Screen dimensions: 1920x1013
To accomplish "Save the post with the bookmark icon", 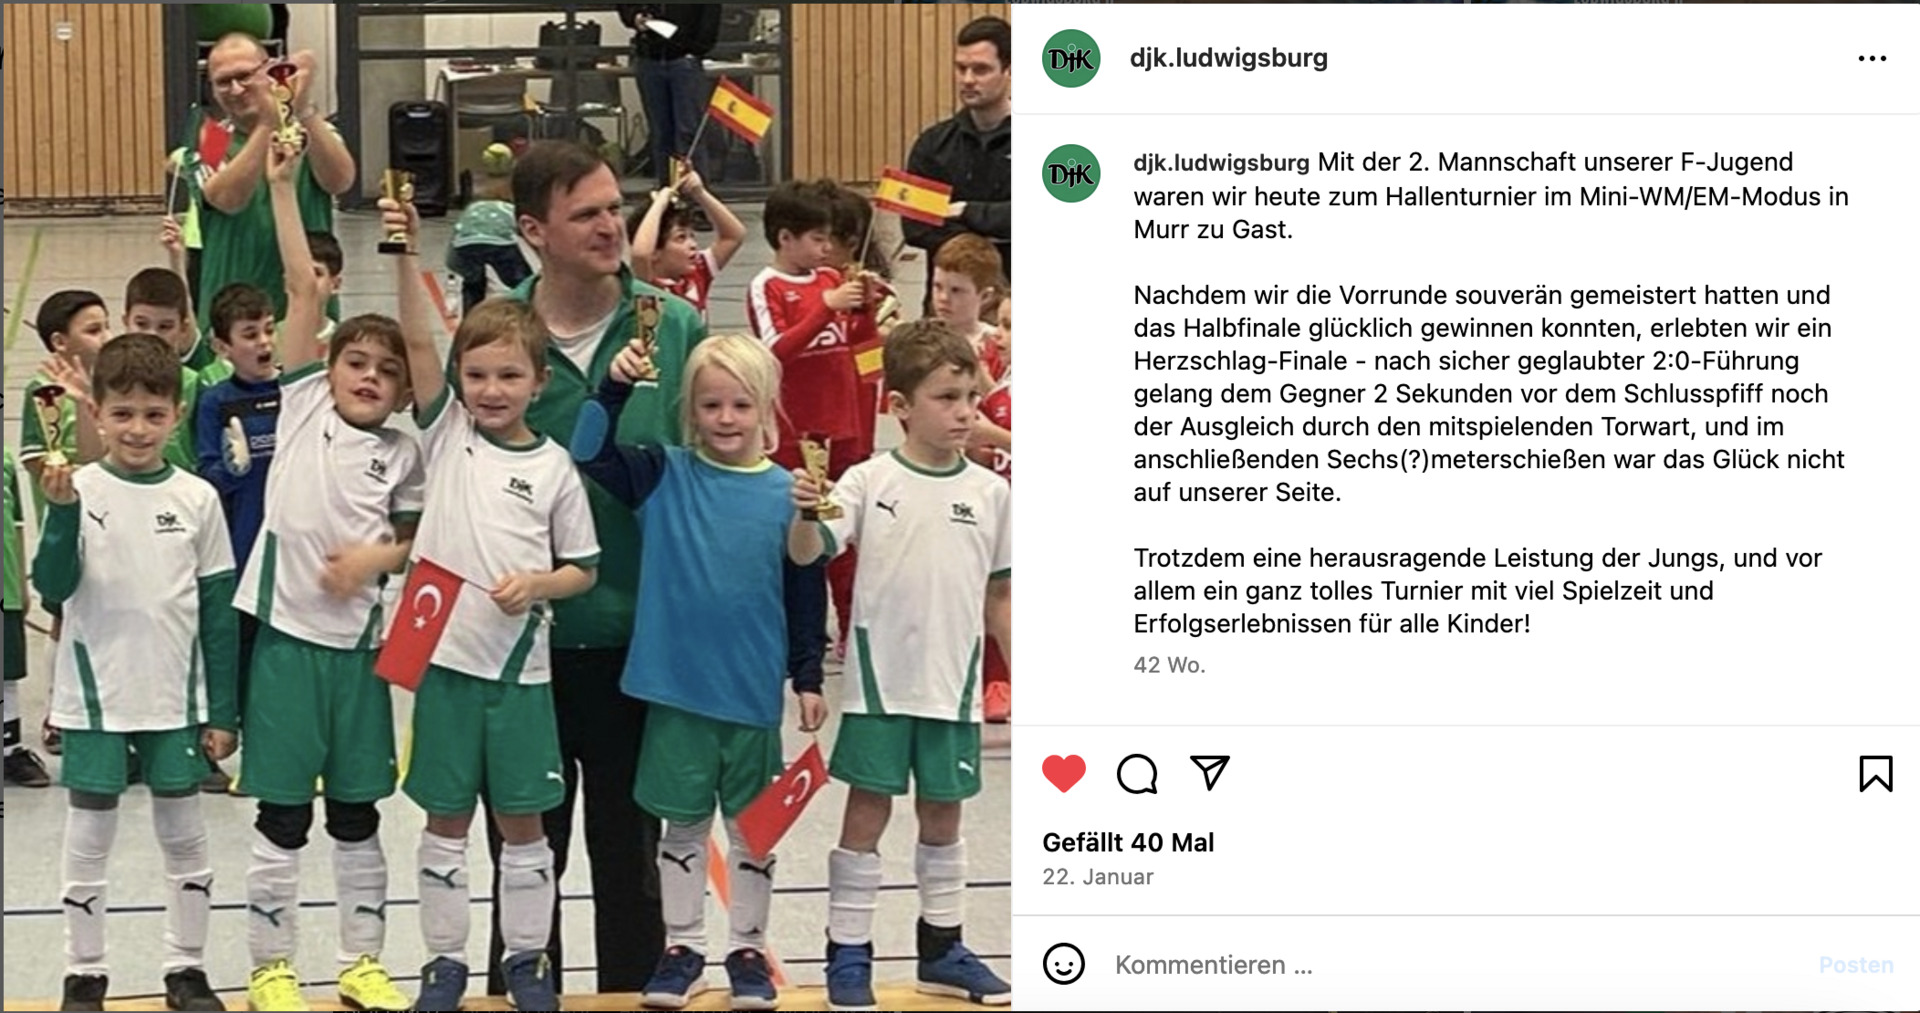I will [x=1876, y=773].
